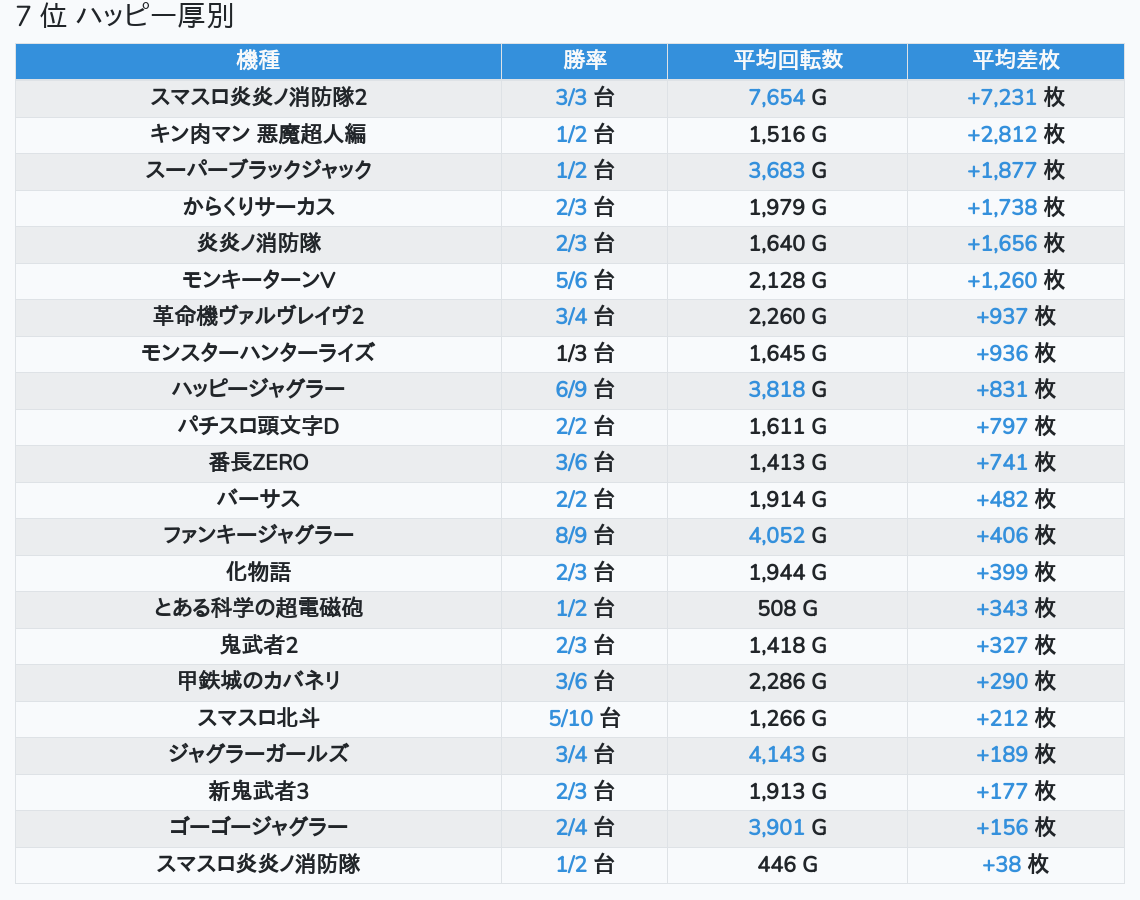Select the モンキーターンV machine name
This screenshot has height=900, width=1140.
[x=258, y=280]
